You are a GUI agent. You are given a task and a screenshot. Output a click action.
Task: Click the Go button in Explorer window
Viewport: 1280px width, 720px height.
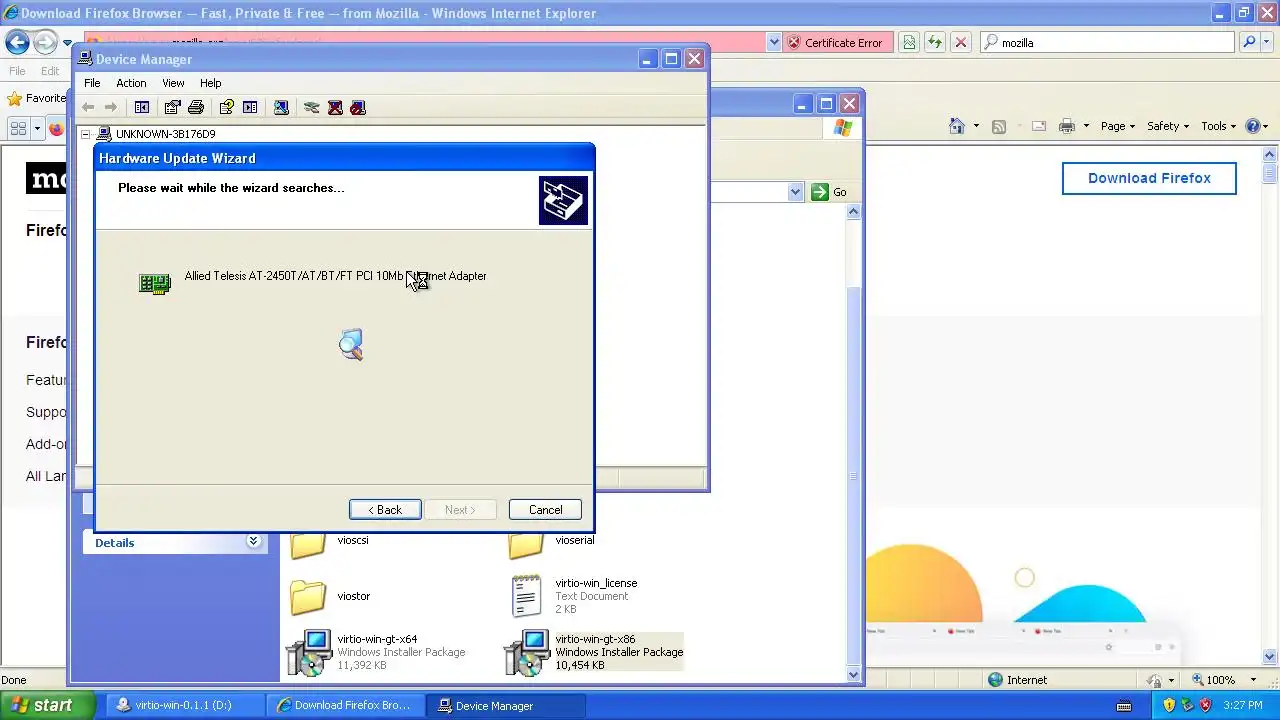[829, 192]
